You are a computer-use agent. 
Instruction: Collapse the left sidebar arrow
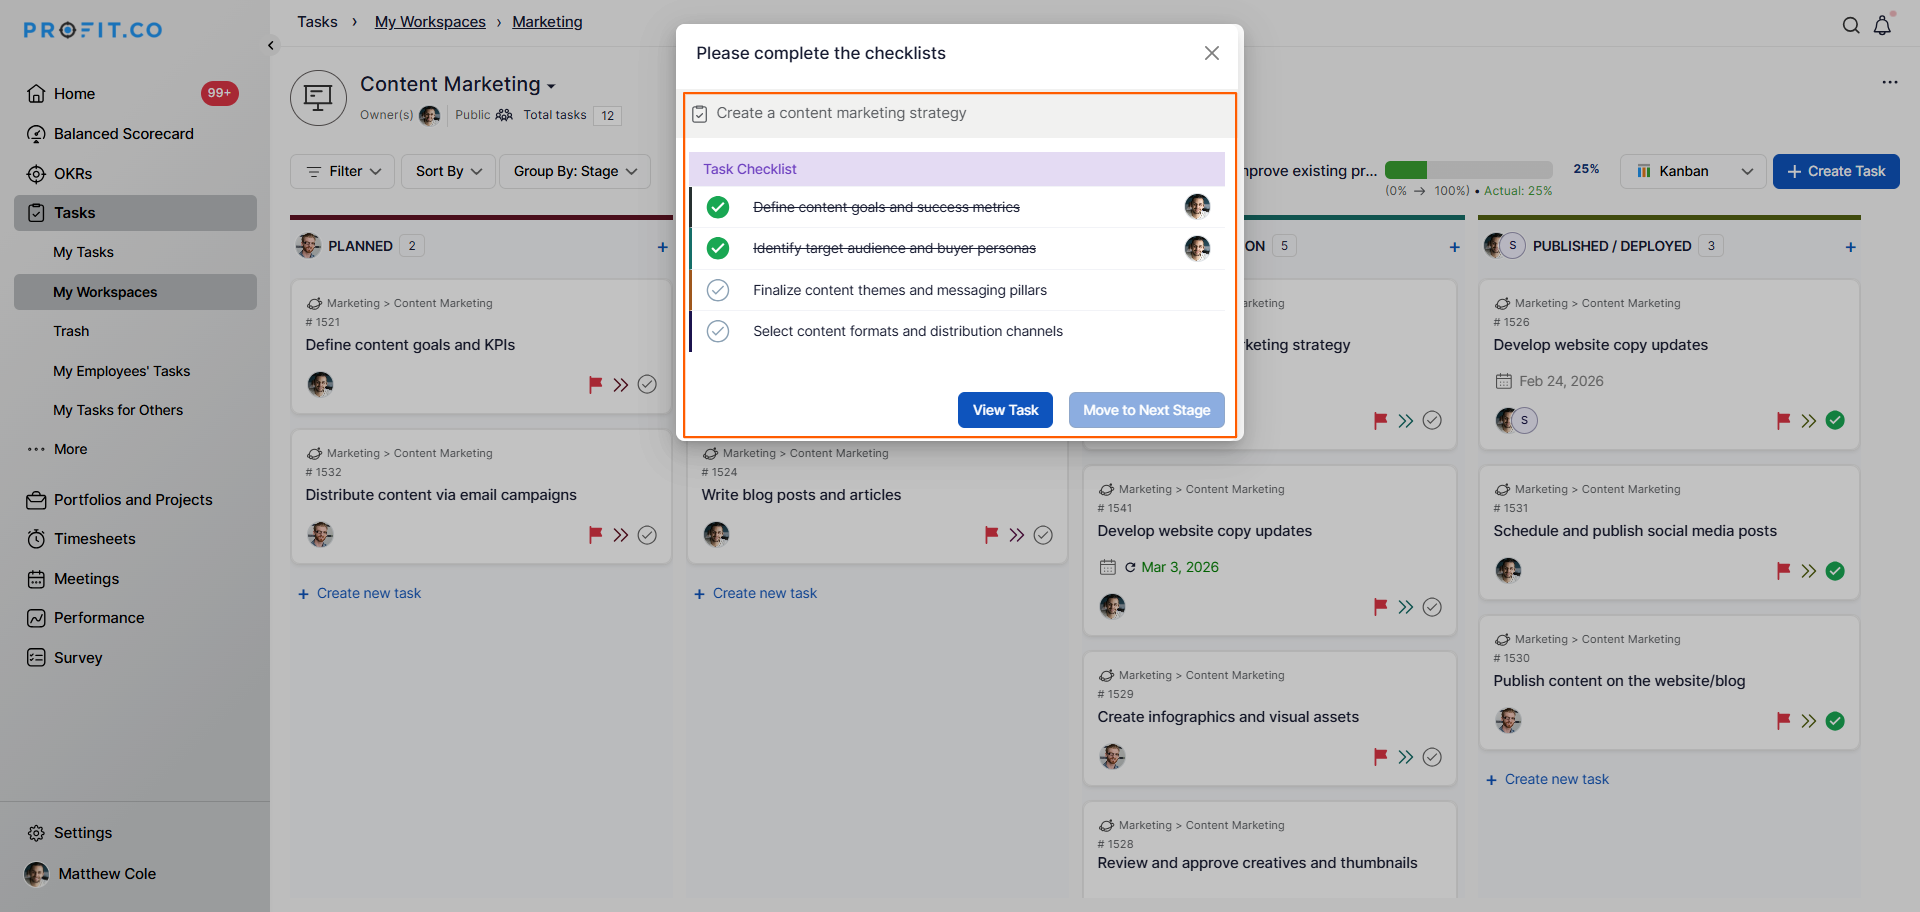point(271,45)
